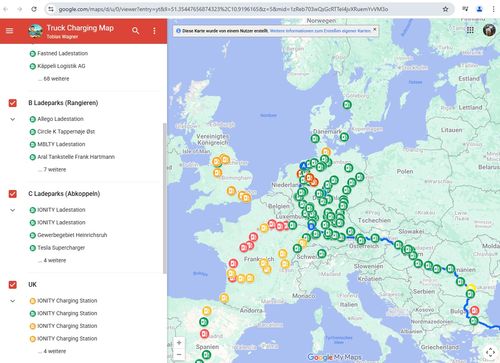Open the three-dot options menu in red header
Screen dimensions: 500x363
click(x=154, y=31)
